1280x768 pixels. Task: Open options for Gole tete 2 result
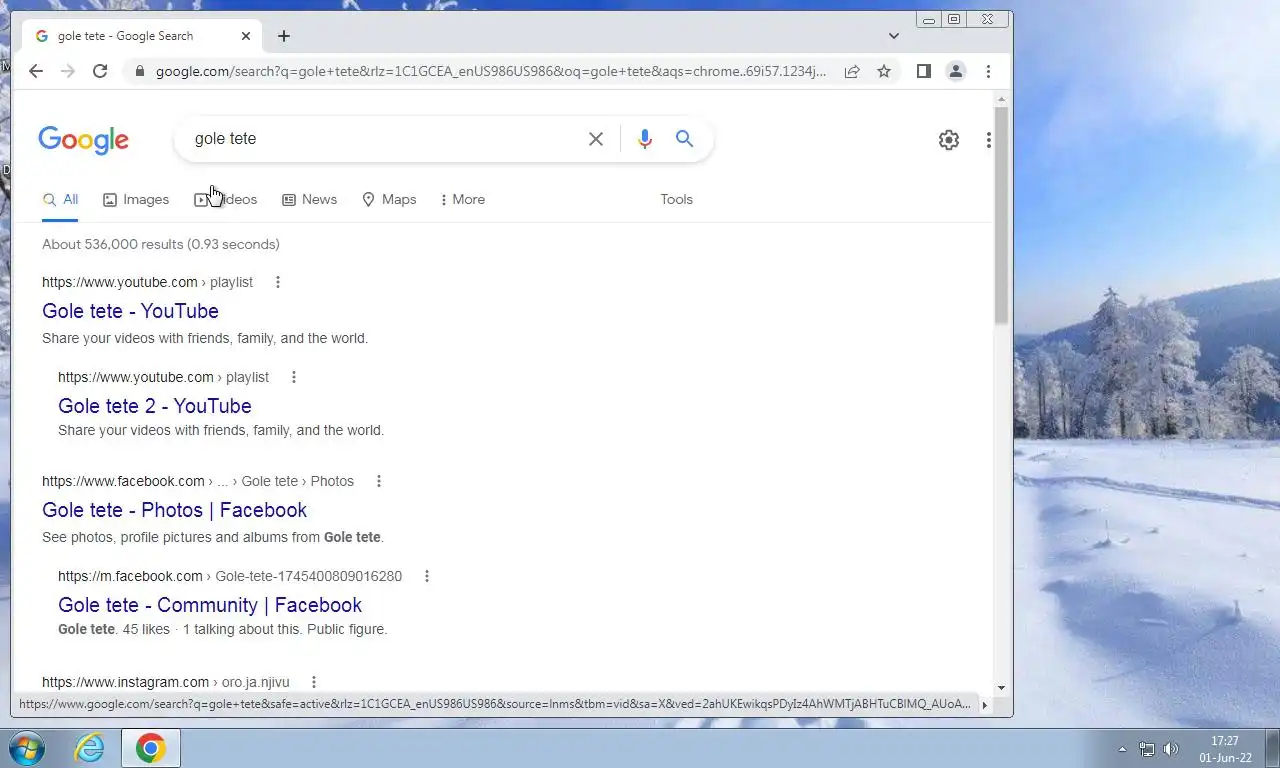[294, 377]
